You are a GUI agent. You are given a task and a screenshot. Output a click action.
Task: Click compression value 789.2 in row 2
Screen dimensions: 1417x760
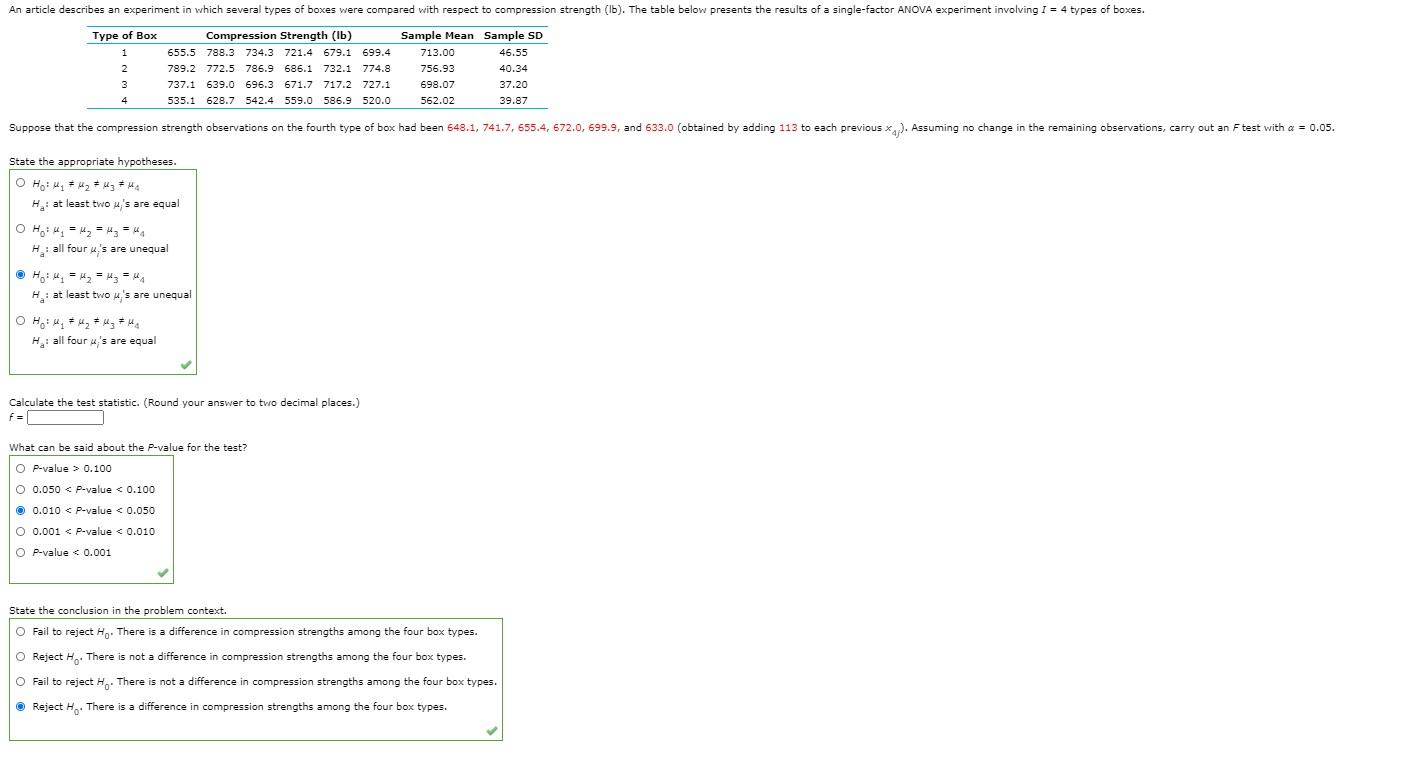point(182,68)
